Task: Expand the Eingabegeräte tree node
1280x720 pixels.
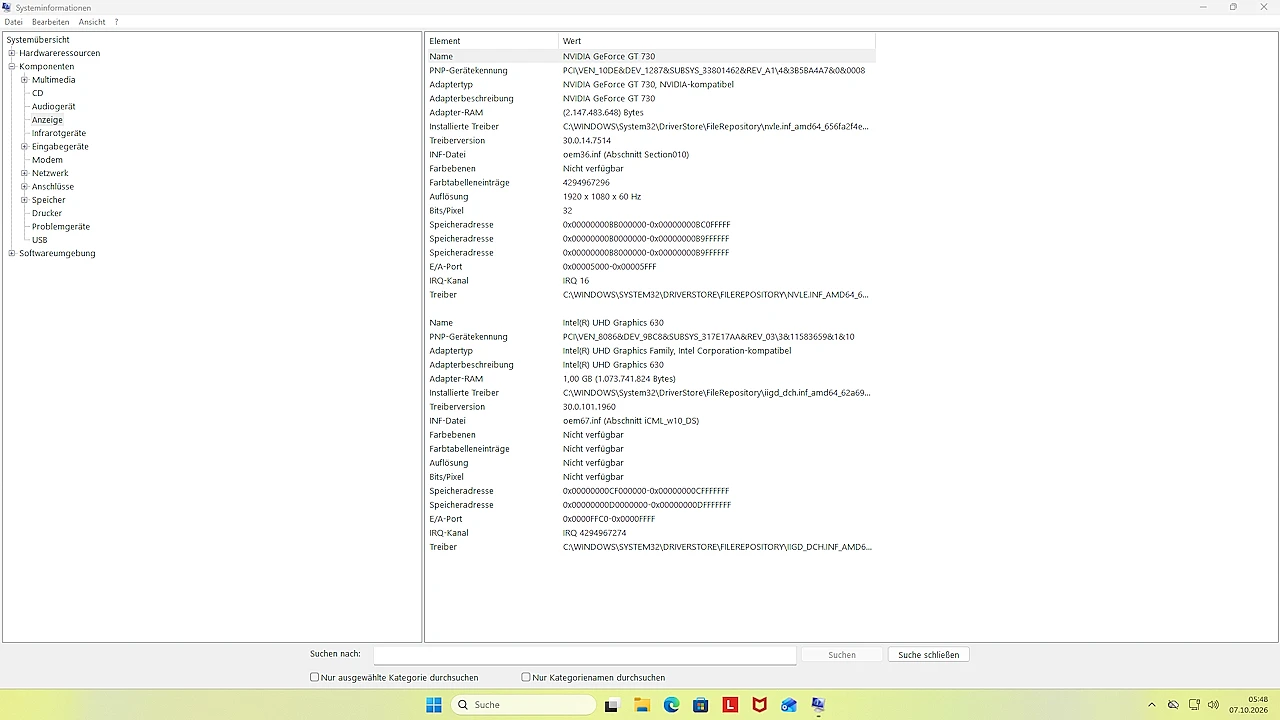Action: click(x=24, y=147)
